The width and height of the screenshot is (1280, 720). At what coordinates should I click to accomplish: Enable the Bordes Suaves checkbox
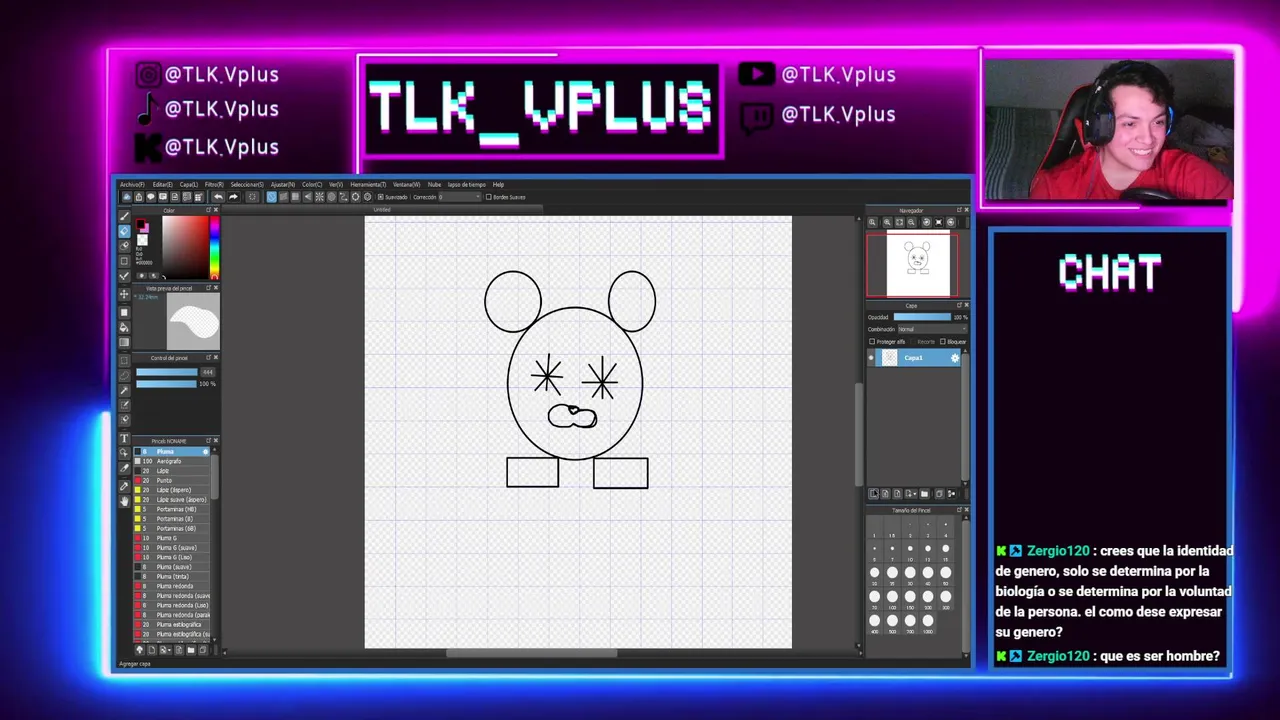pyautogui.click(x=489, y=197)
